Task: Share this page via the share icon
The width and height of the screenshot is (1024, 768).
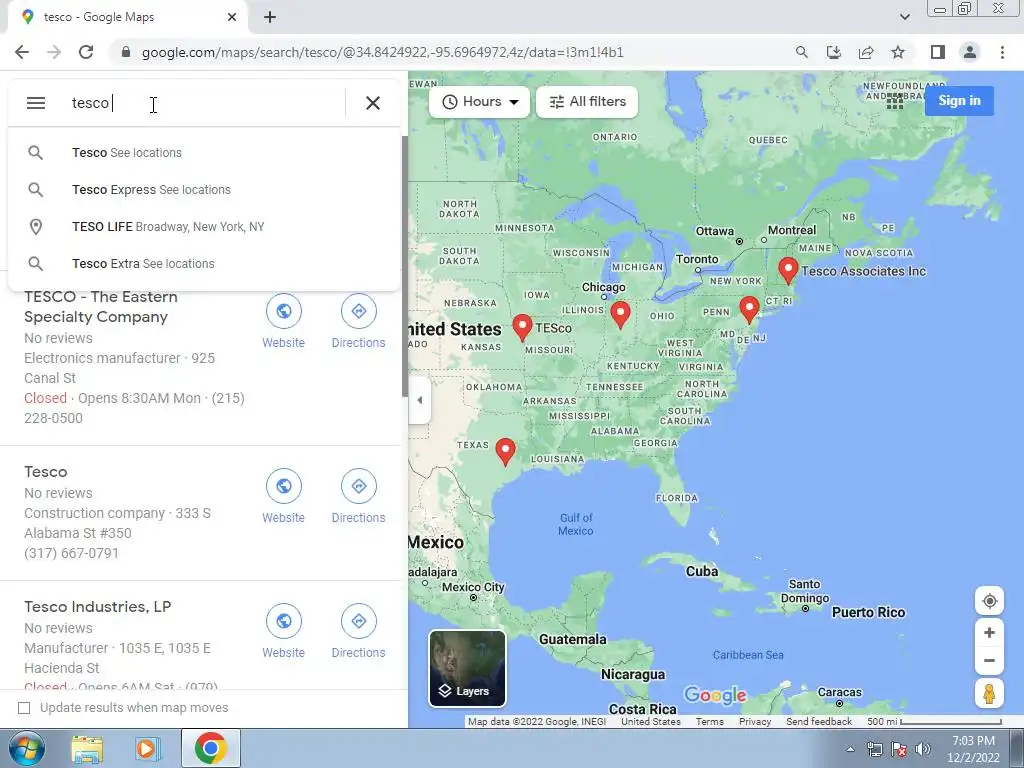Action: (x=866, y=52)
